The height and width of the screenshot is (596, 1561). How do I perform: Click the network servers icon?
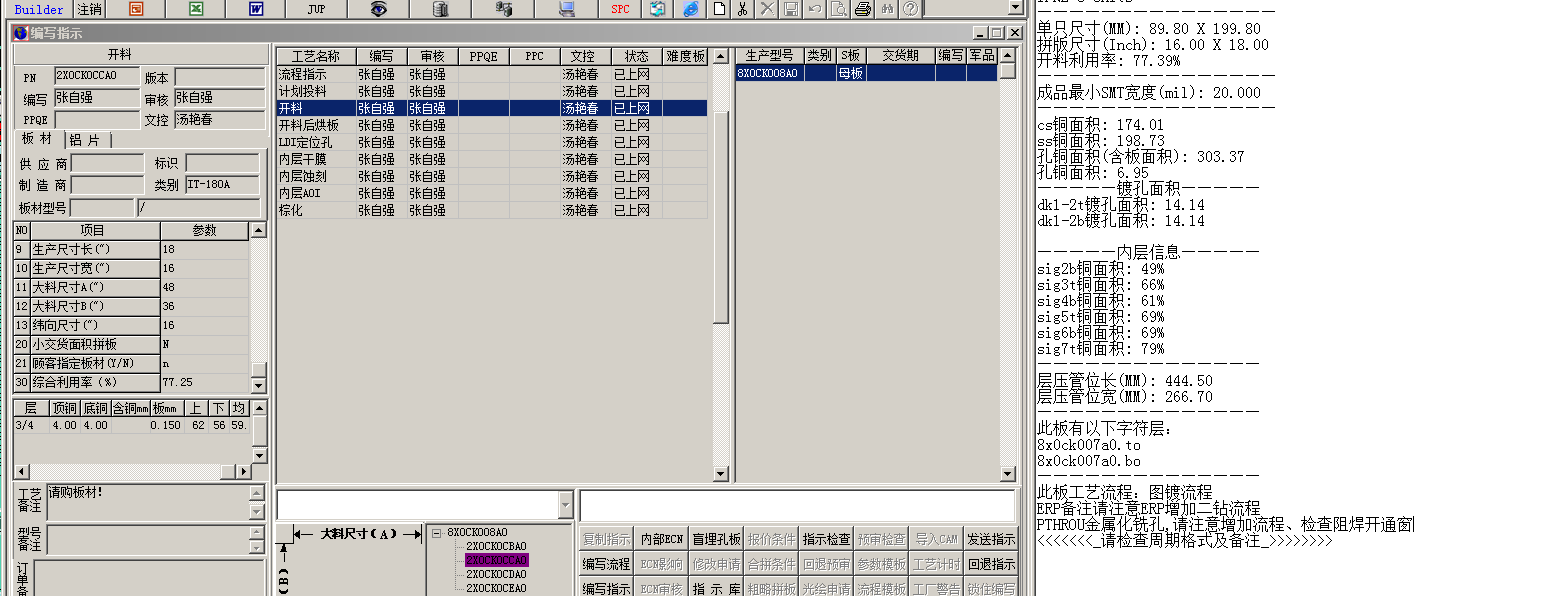pyautogui.click(x=503, y=9)
